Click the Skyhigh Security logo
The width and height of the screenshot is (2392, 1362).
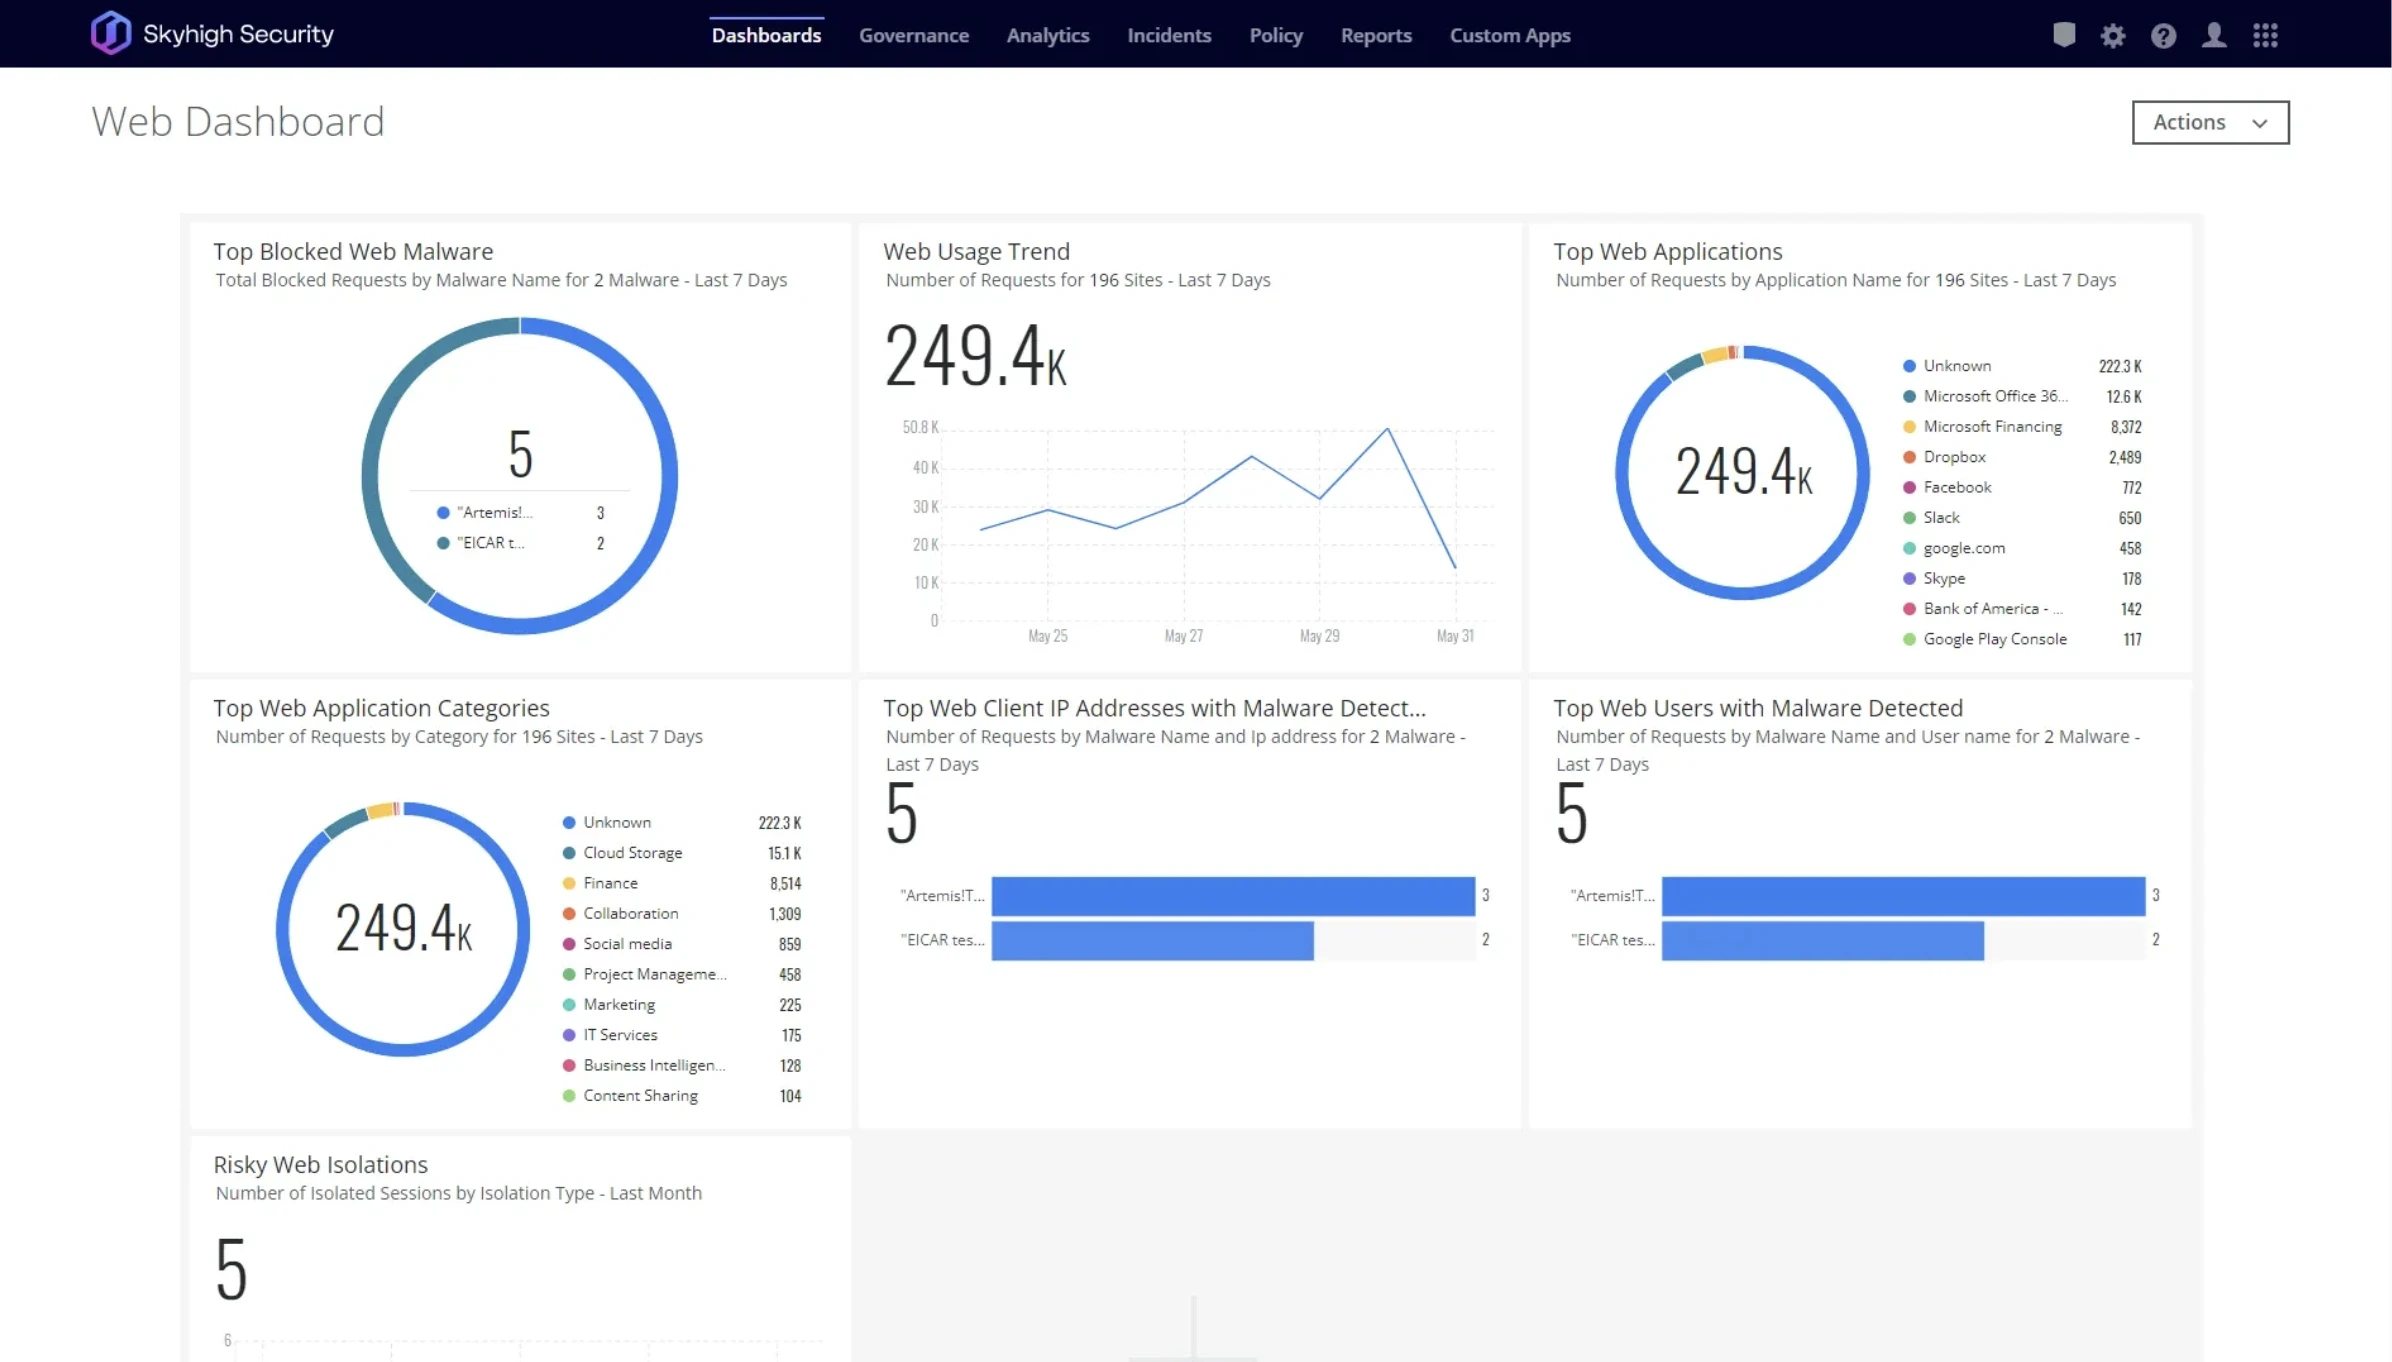tap(210, 32)
